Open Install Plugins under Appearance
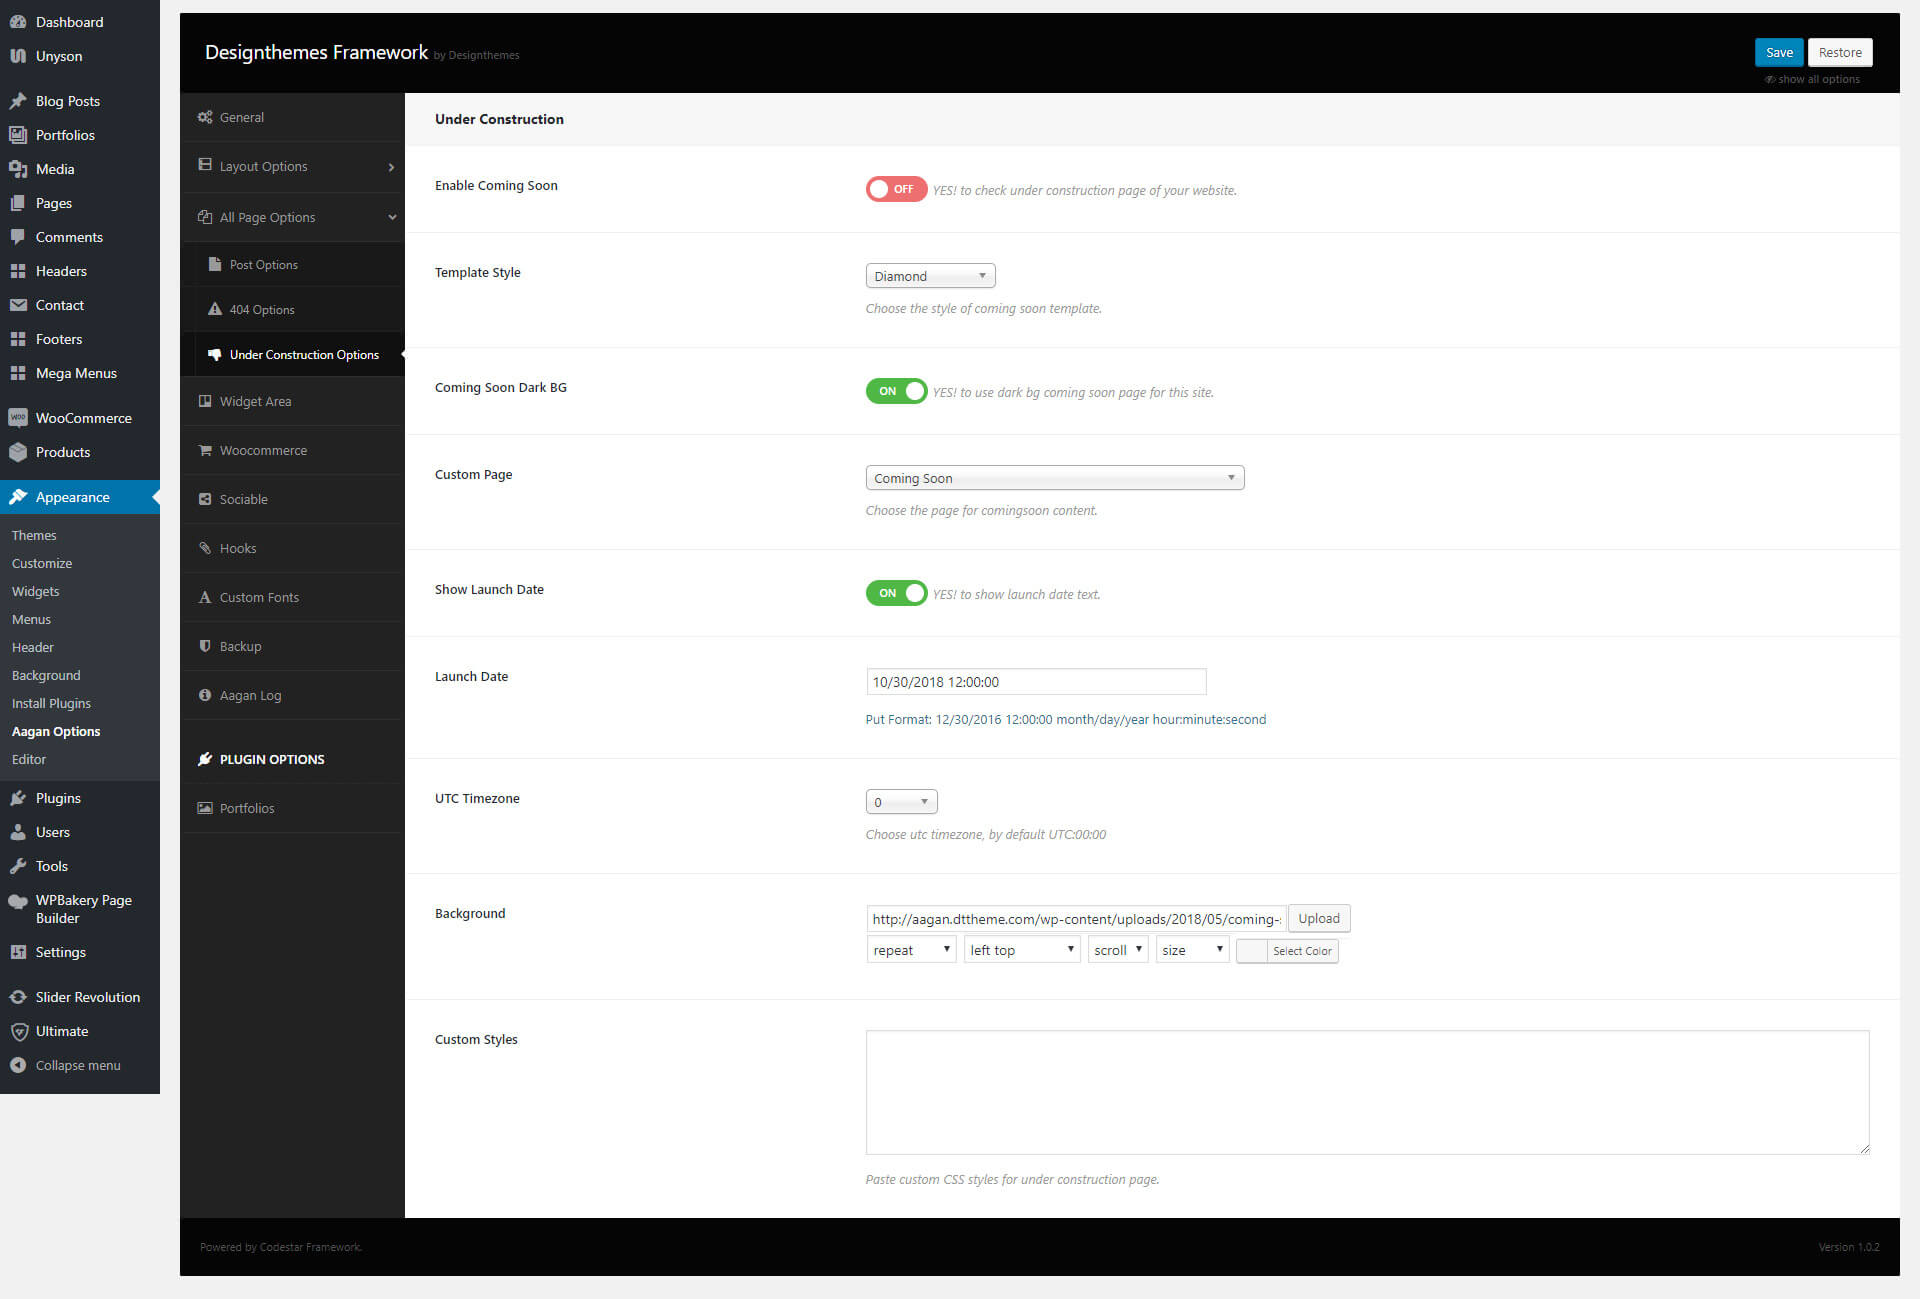 (51, 703)
